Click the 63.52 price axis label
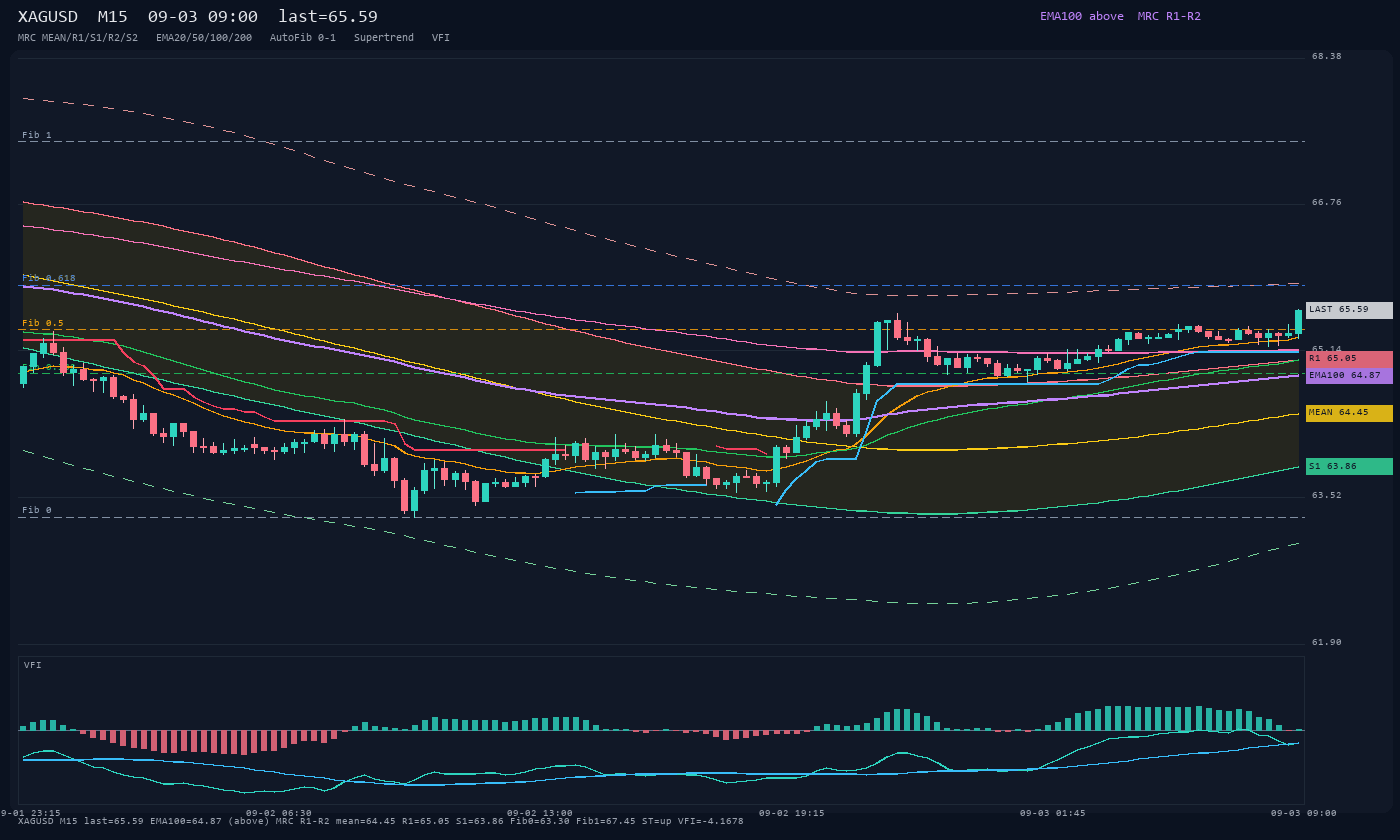The image size is (1400, 840). (1327, 495)
